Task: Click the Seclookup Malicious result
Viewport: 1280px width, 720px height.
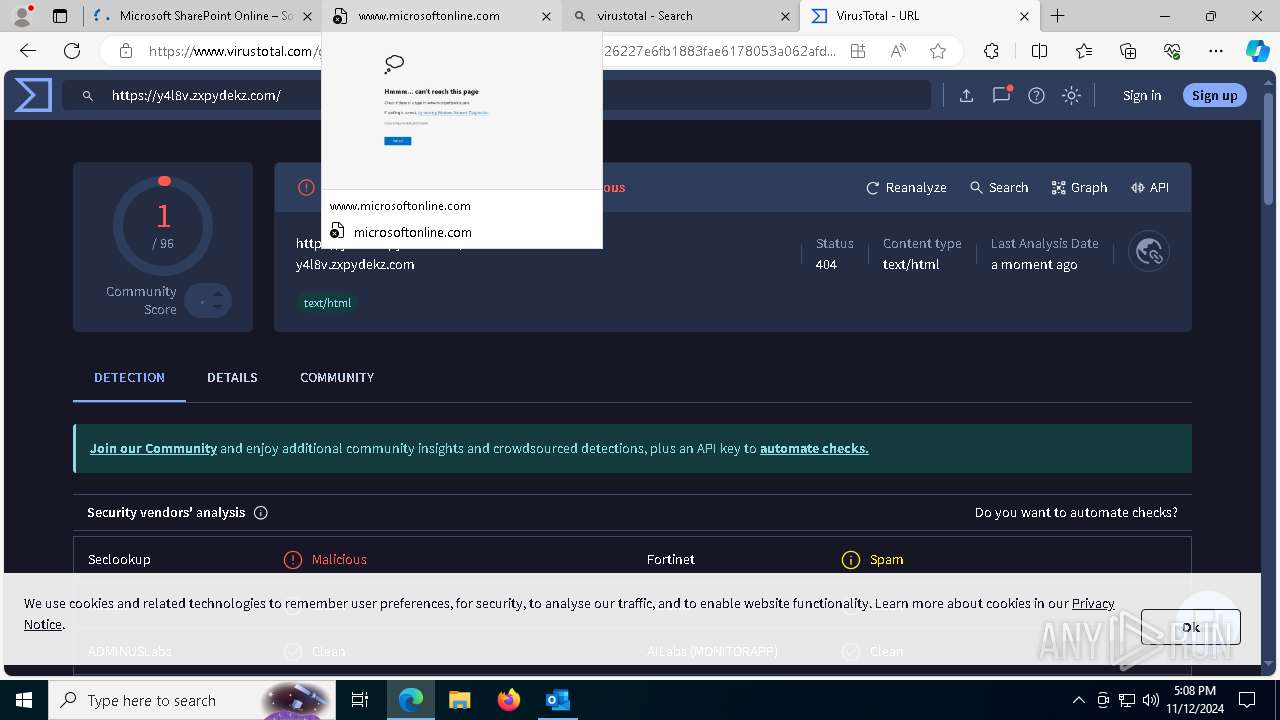Action: [x=327, y=560]
